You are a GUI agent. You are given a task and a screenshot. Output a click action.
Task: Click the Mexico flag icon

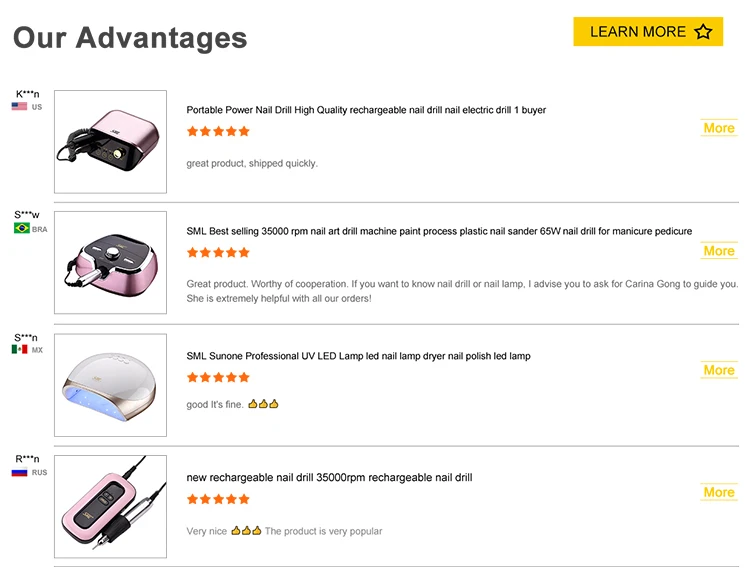[20, 350]
